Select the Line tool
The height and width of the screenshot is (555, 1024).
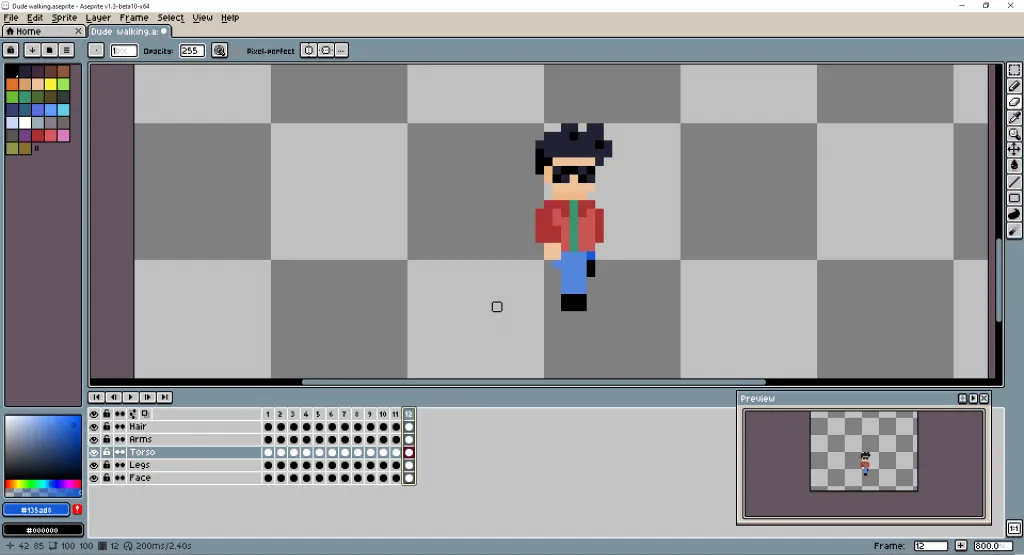(x=1014, y=182)
